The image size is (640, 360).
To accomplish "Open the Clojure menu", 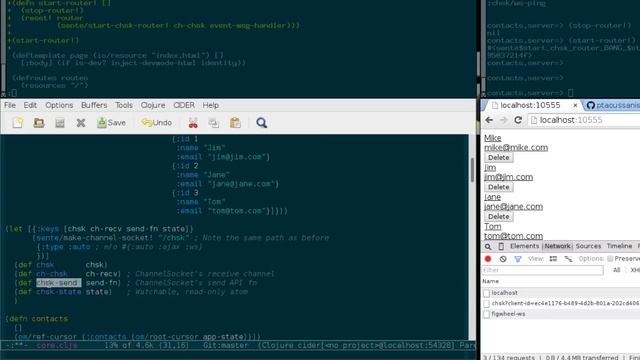I will pos(153,105).
